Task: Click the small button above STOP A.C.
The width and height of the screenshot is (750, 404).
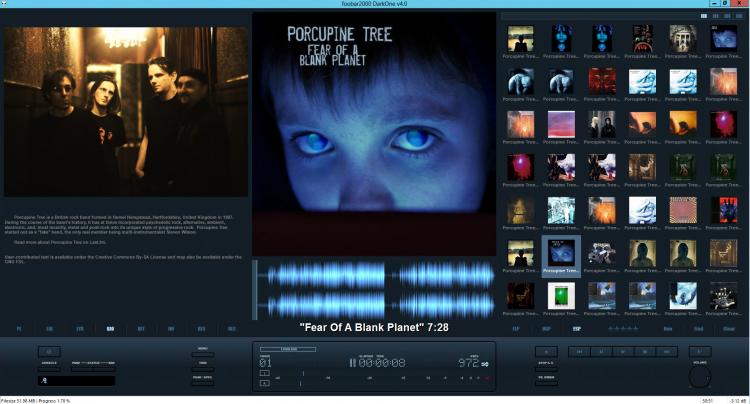Action: pos(546,352)
